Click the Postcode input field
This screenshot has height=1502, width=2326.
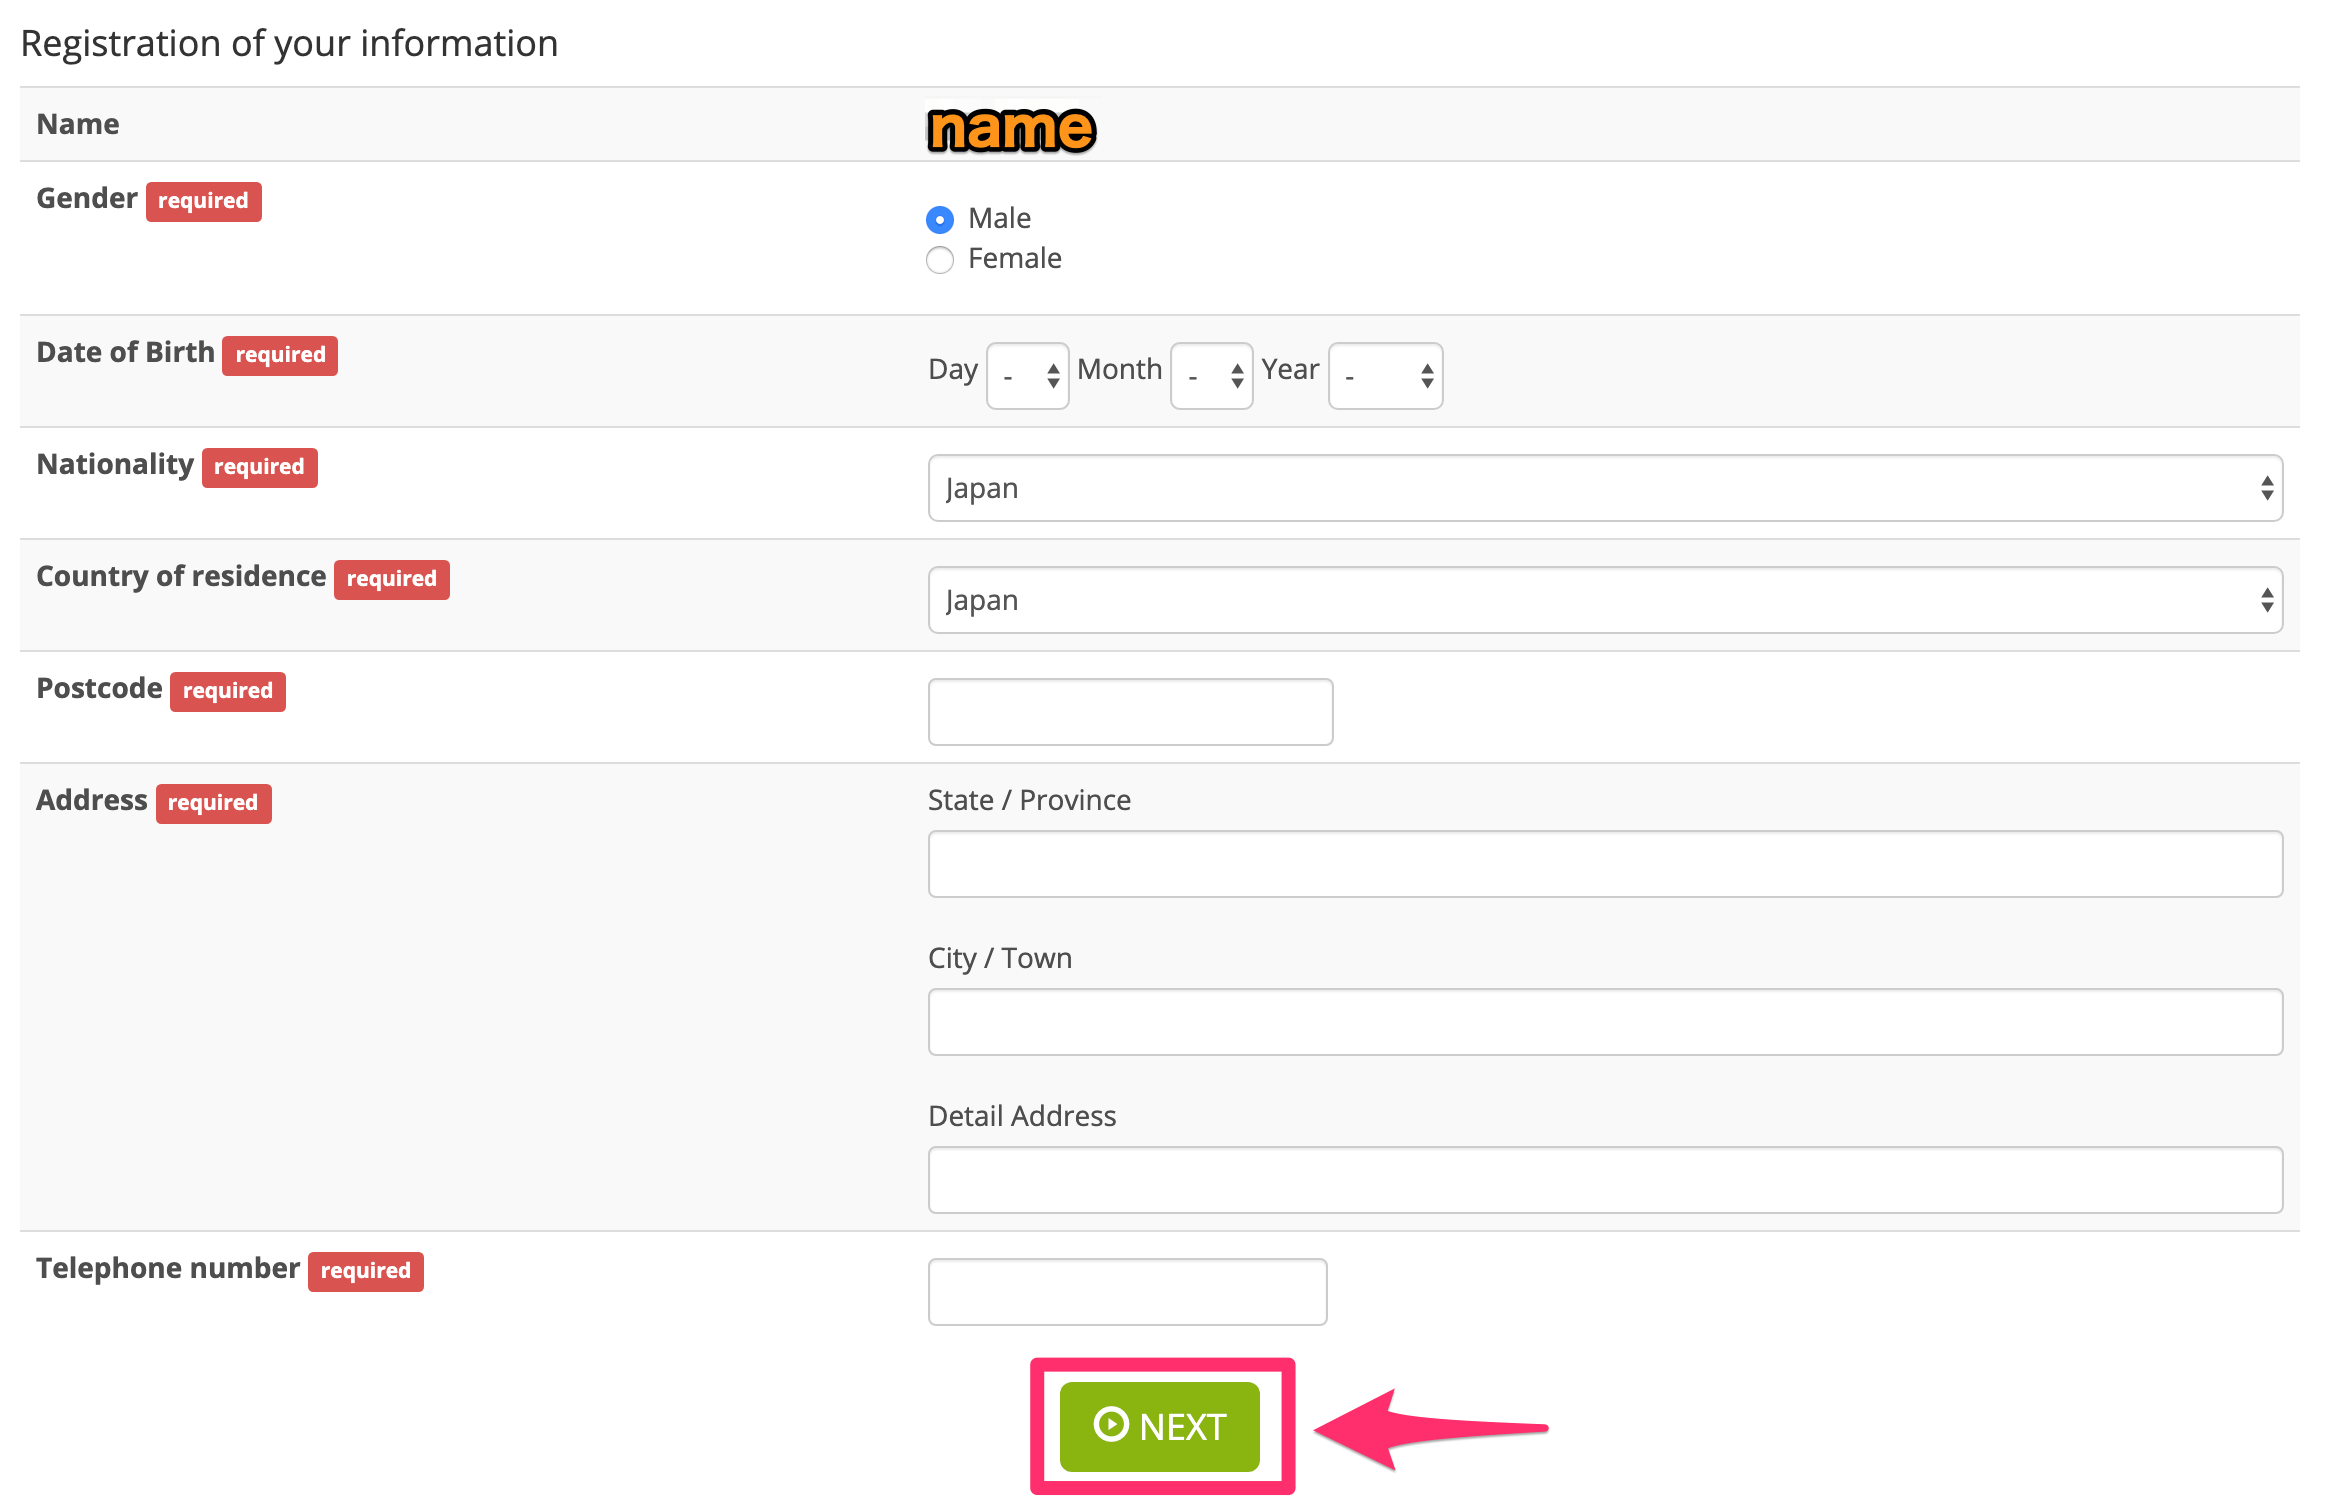1130,712
